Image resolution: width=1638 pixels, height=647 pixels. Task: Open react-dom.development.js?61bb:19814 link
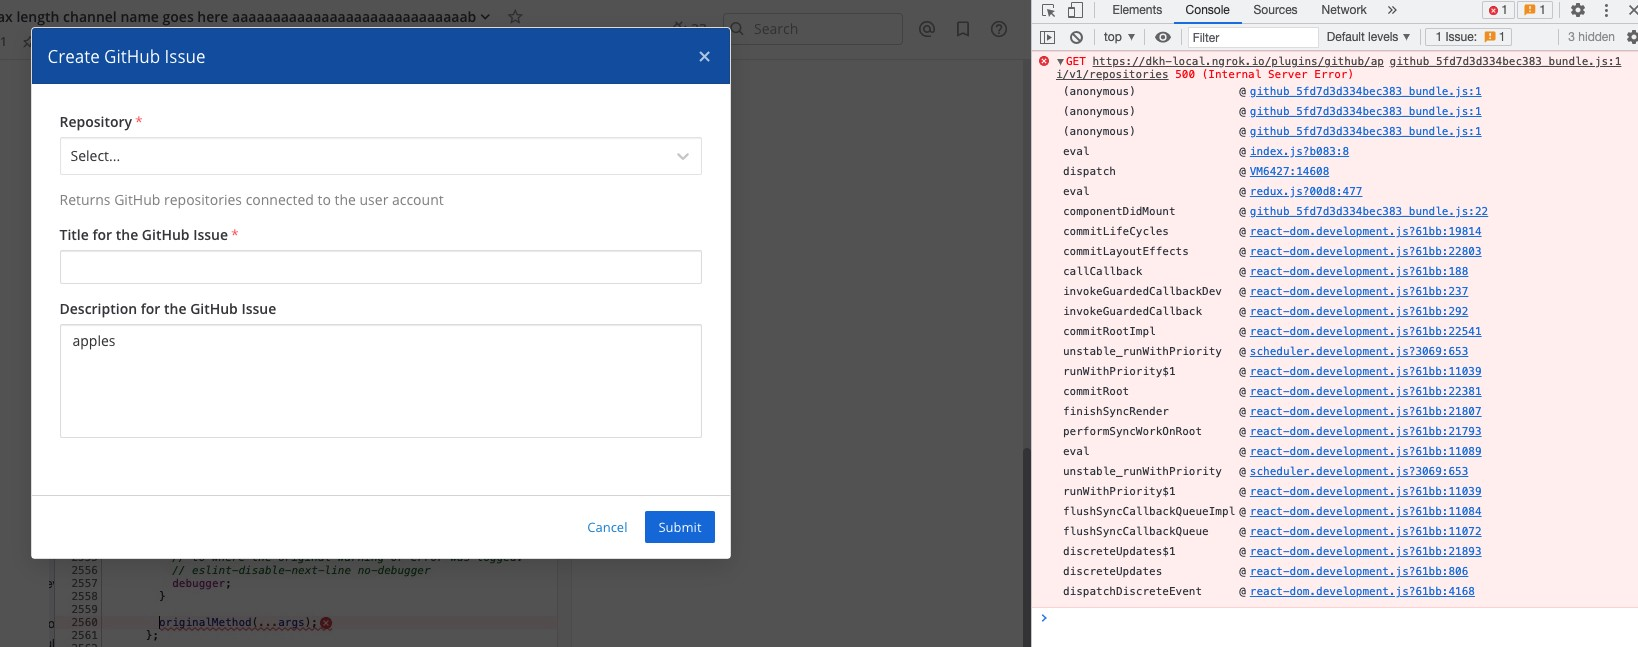click(1365, 231)
